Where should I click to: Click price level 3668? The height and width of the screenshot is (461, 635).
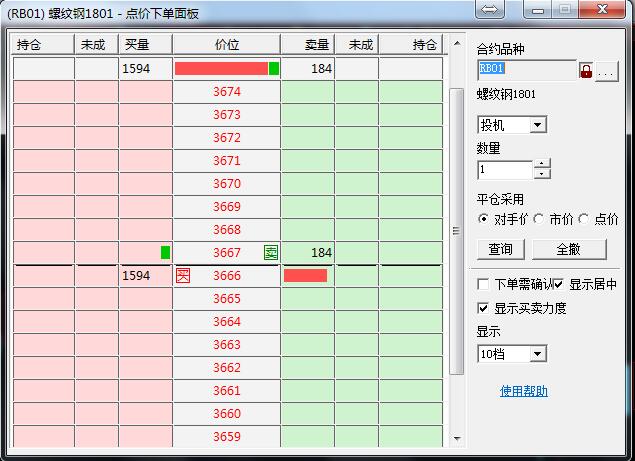pyautogui.click(x=227, y=230)
